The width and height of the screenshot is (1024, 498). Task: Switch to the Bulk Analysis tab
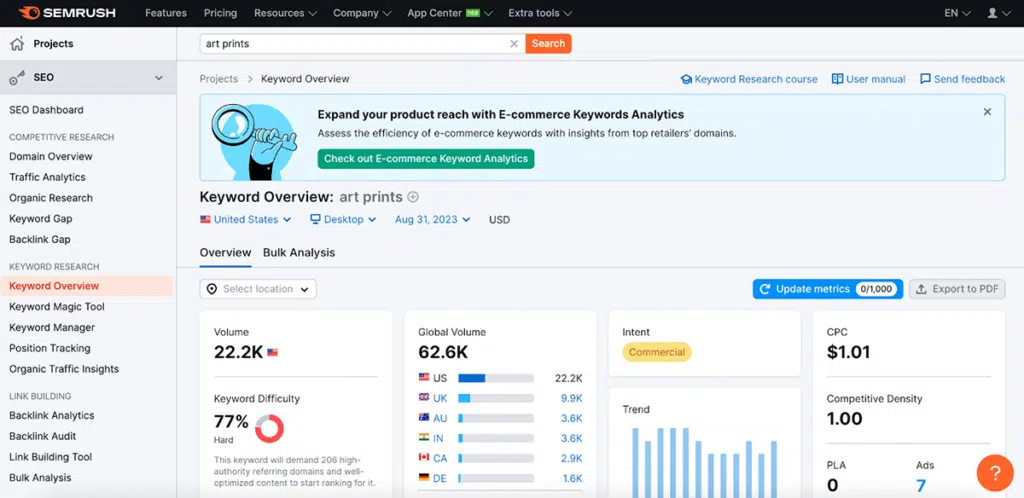coord(299,253)
